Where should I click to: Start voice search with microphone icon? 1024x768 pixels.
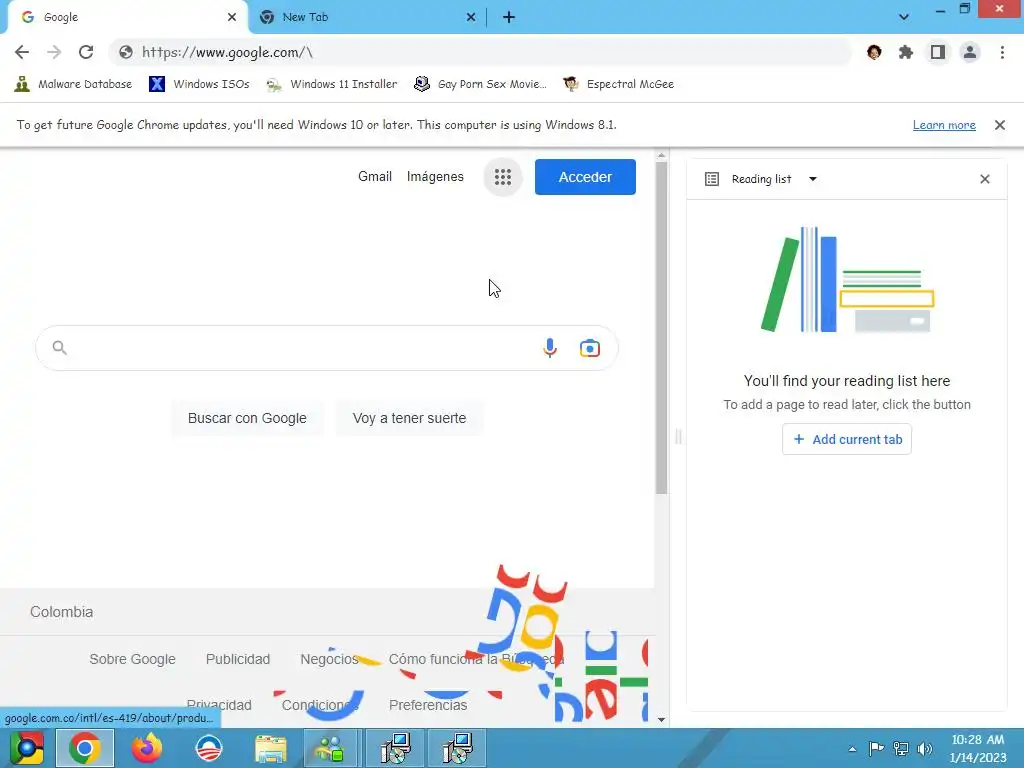coord(550,348)
